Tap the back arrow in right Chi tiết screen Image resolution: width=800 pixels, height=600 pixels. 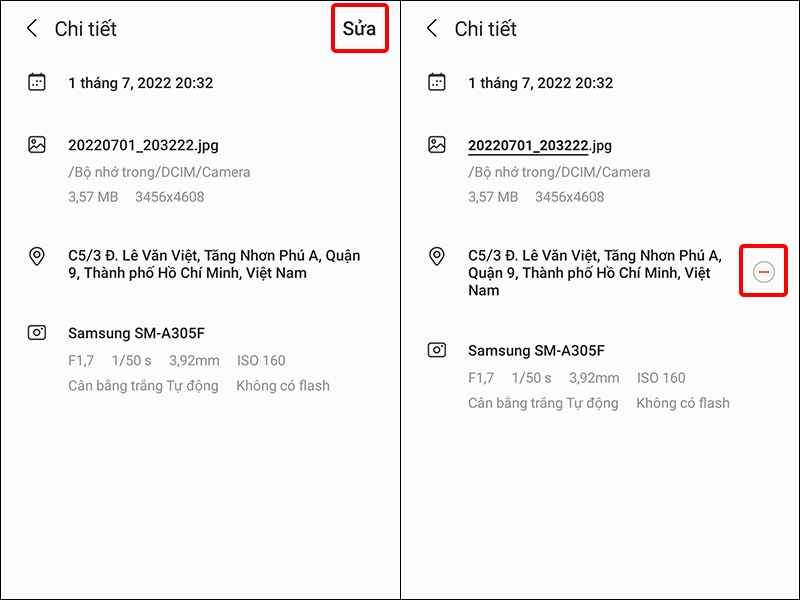click(432, 29)
